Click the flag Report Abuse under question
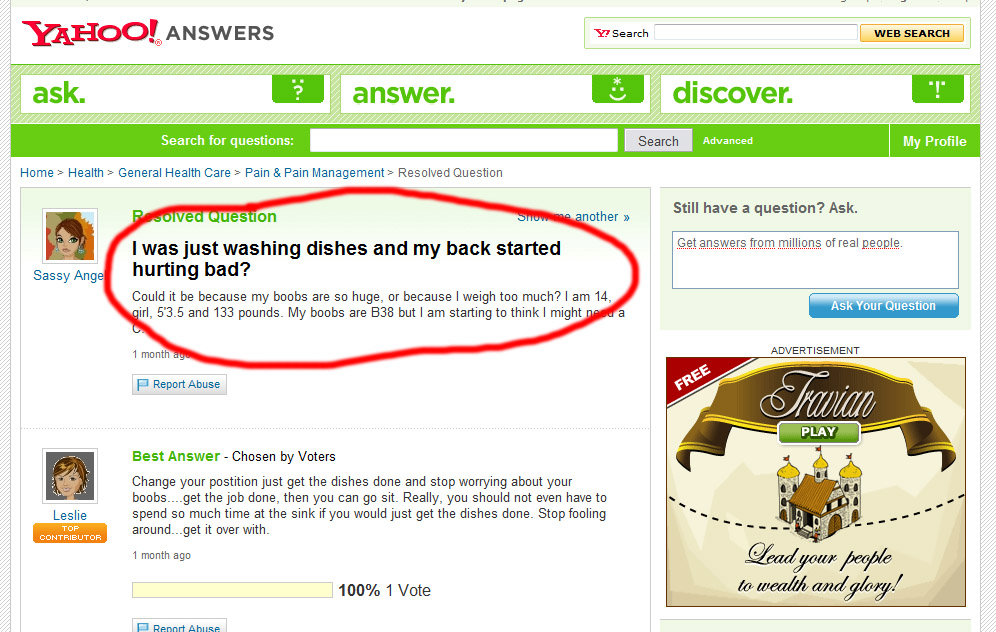 click(179, 384)
